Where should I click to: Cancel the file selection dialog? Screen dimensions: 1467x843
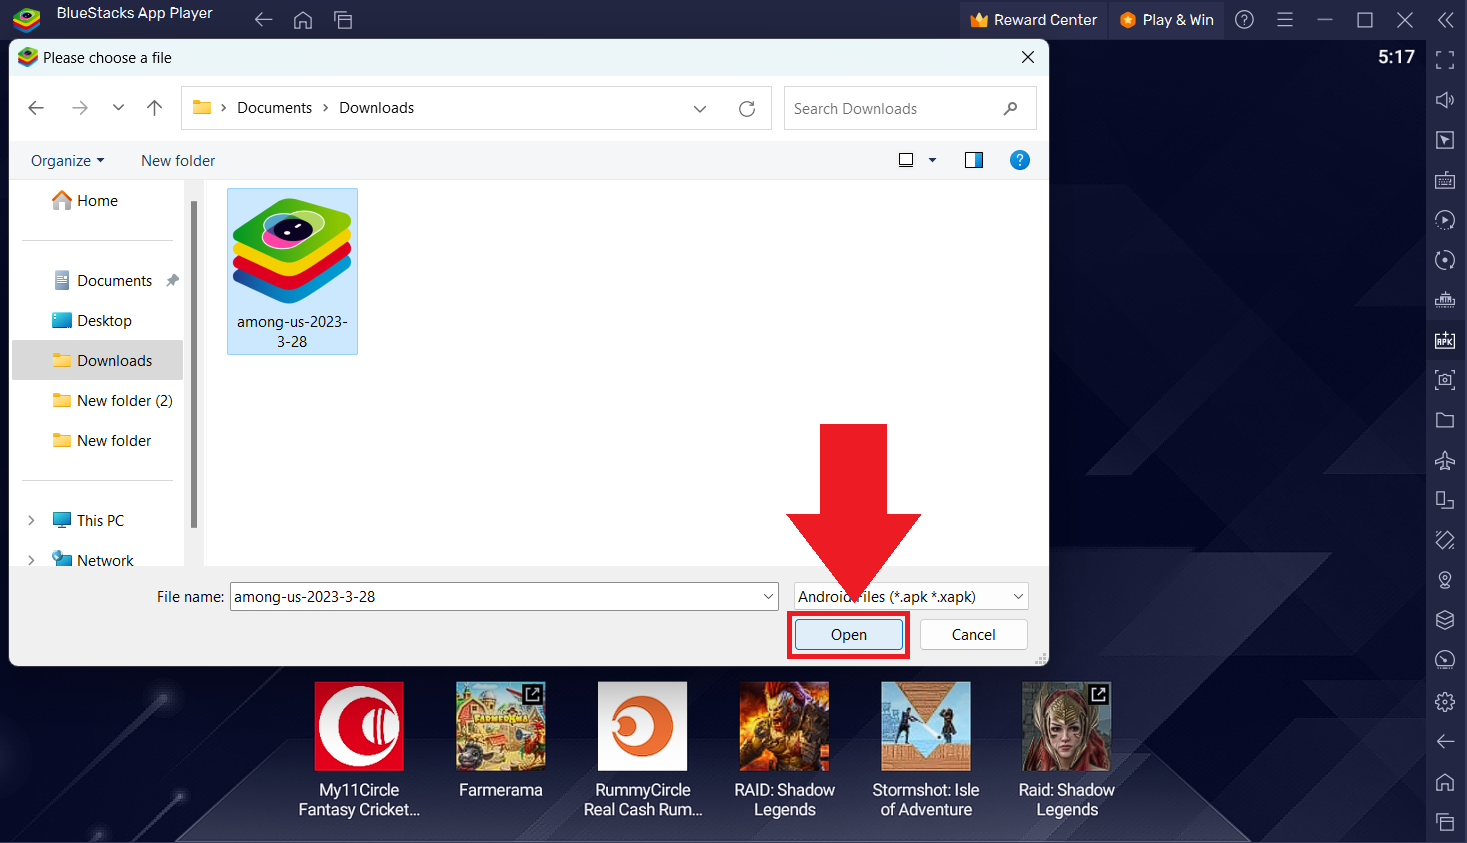pos(972,634)
